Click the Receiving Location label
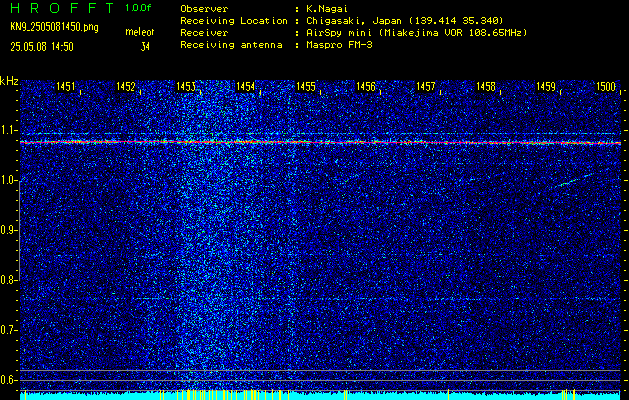 pyautogui.click(x=234, y=20)
